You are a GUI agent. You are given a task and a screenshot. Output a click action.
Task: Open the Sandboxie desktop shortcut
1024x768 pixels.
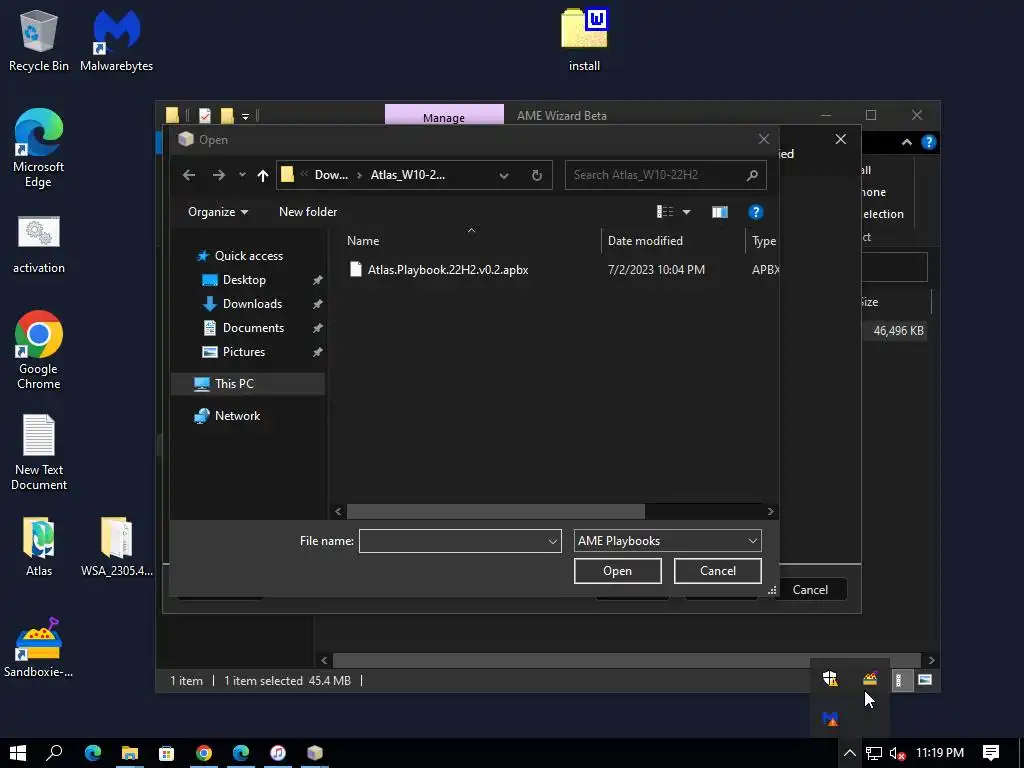[39, 648]
